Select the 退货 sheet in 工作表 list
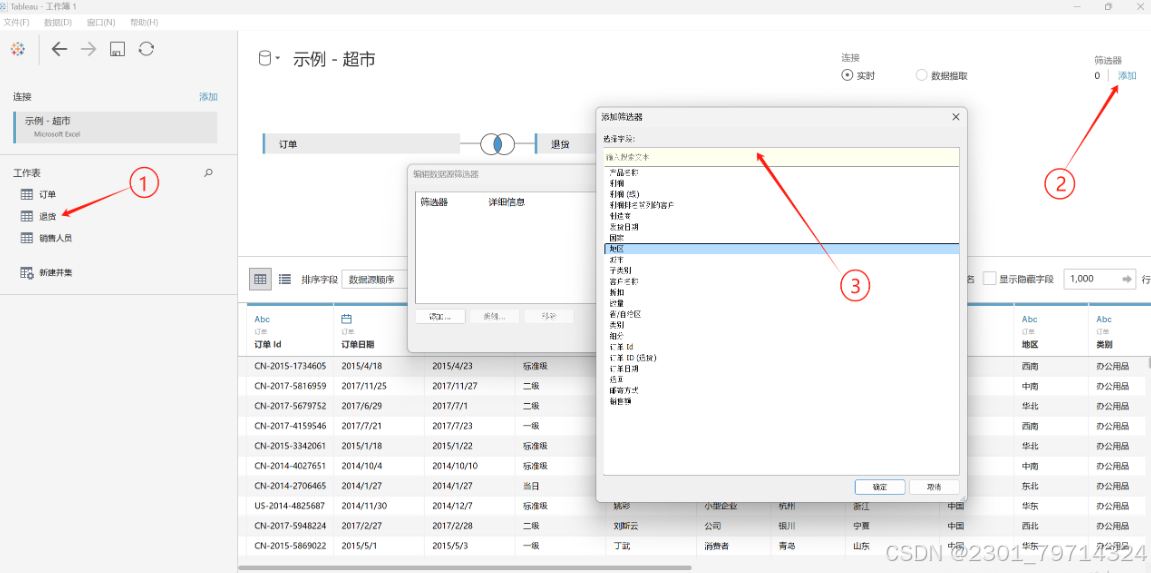 [47, 216]
